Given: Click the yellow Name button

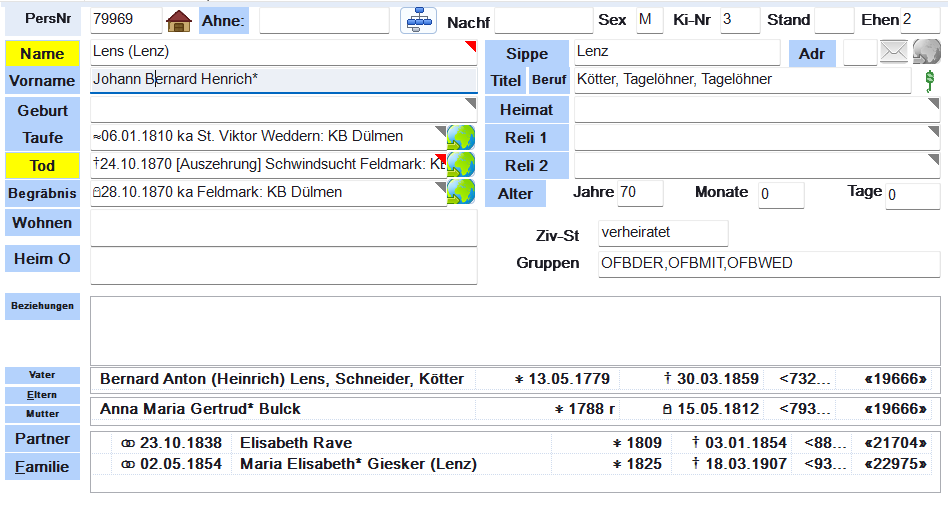Looking at the screenshot, I should [42, 53].
